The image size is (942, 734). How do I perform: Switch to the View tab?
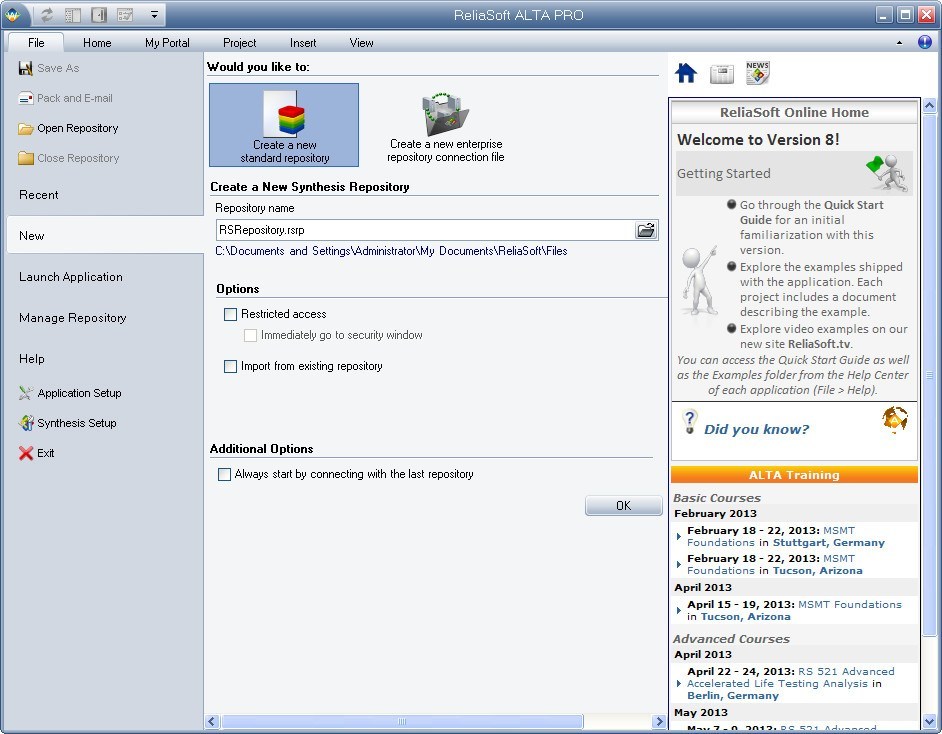click(361, 43)
